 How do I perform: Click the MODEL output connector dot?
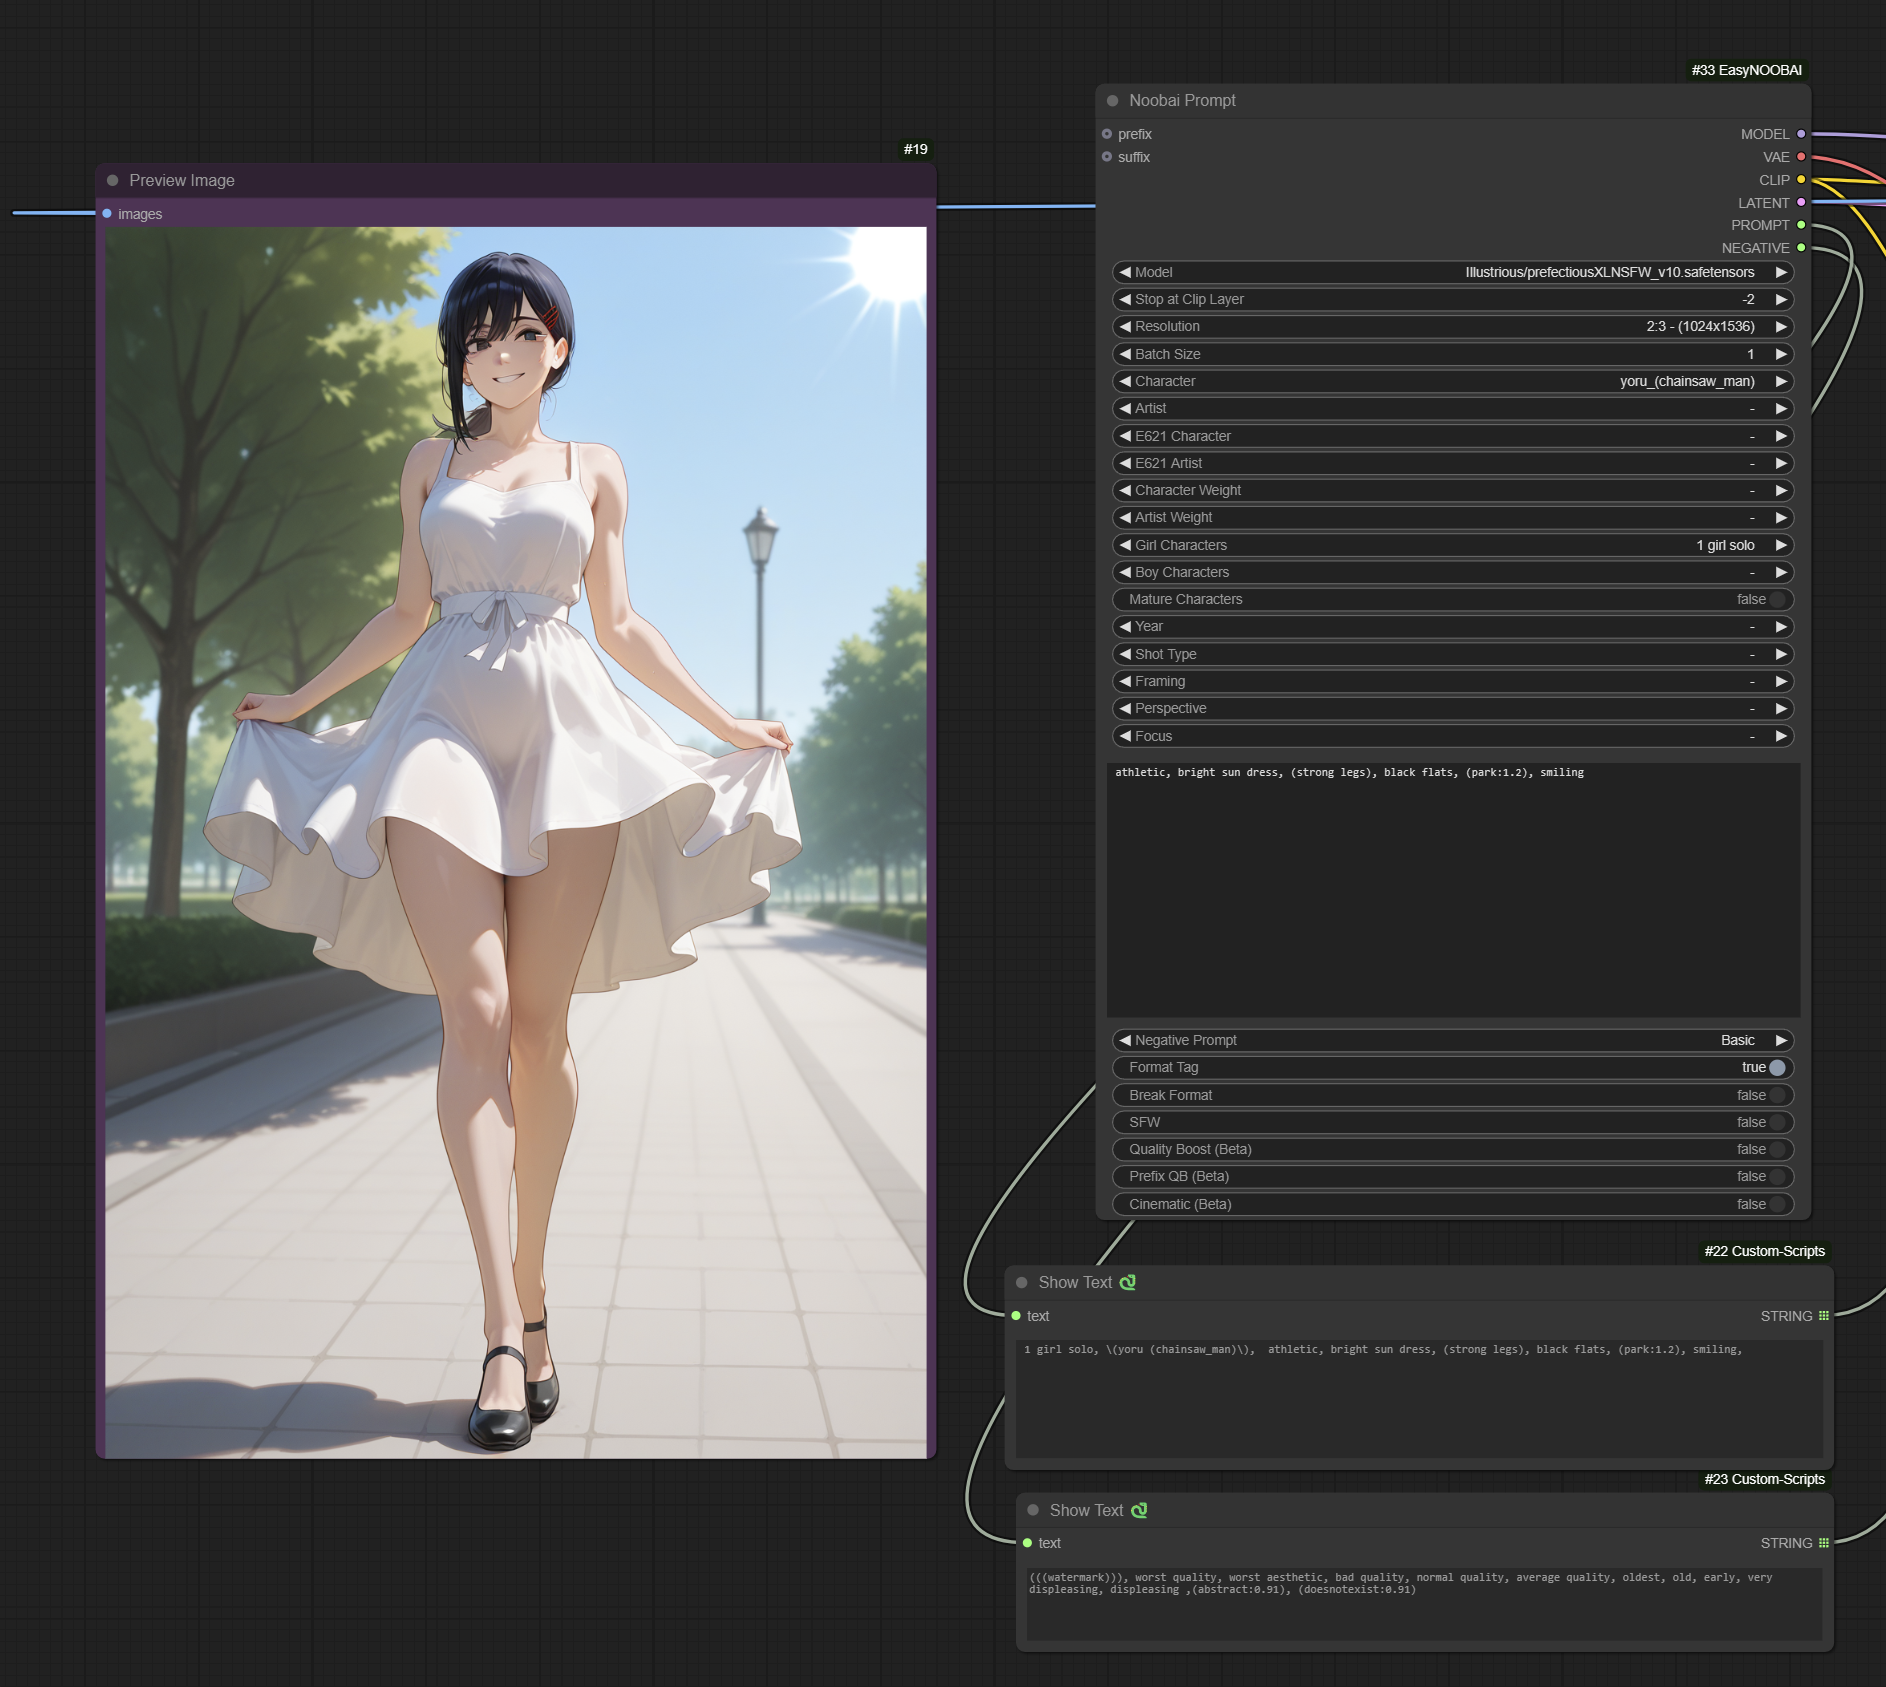coord(1801,134)
